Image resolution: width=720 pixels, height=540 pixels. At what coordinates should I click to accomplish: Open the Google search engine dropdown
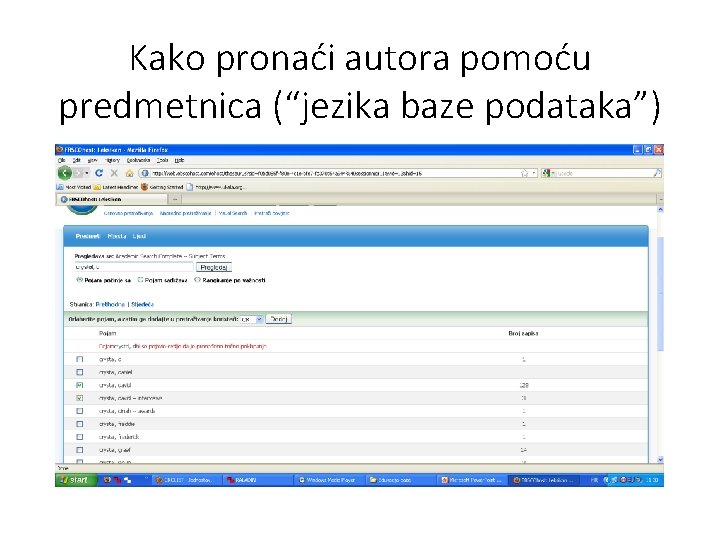coord(548,173)
